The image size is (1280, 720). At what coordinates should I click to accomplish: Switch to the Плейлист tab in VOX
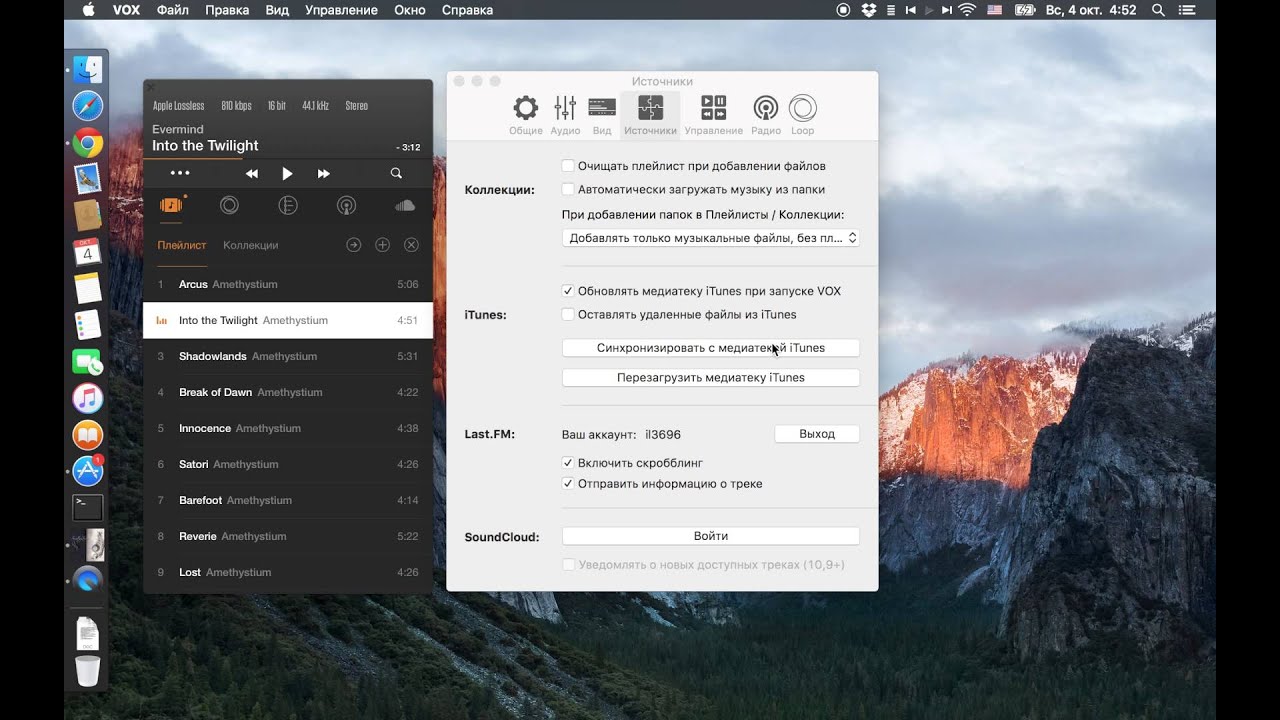pos(182,245)
